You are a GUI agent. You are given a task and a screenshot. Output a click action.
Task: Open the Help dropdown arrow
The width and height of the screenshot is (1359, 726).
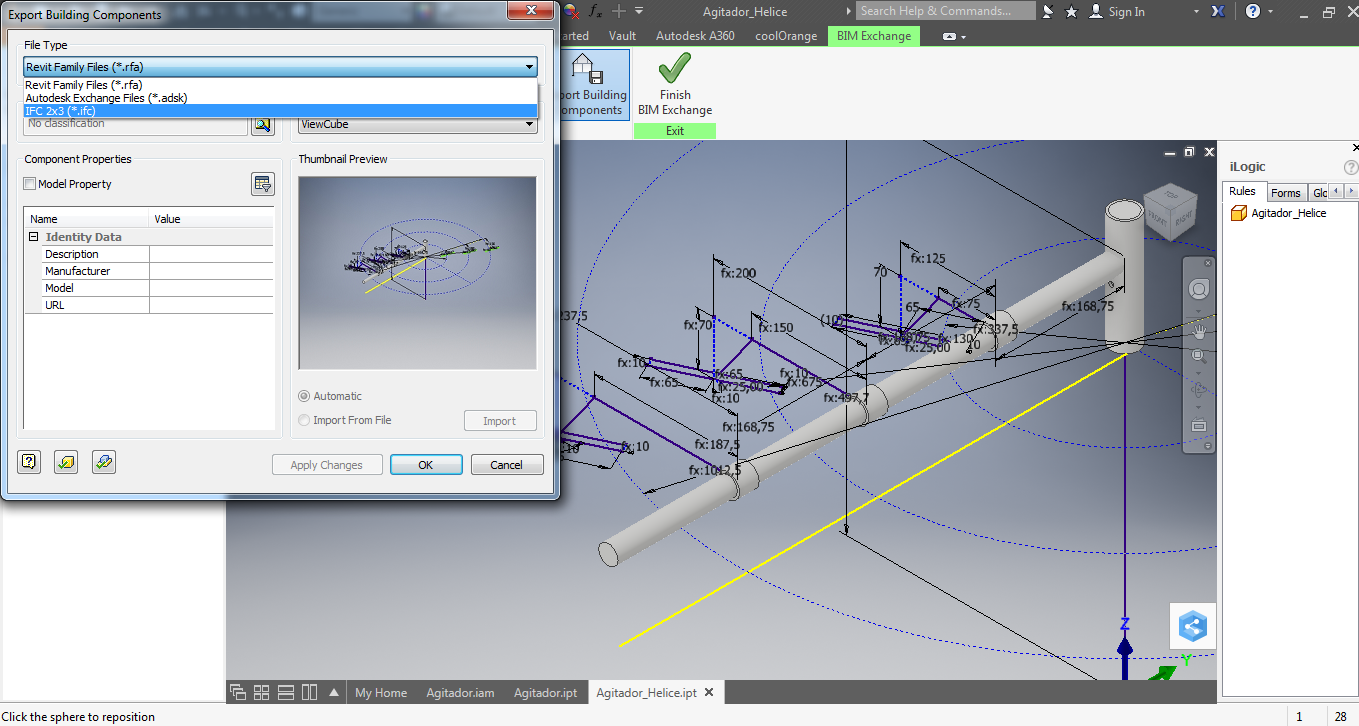(x=1269, y=12)
